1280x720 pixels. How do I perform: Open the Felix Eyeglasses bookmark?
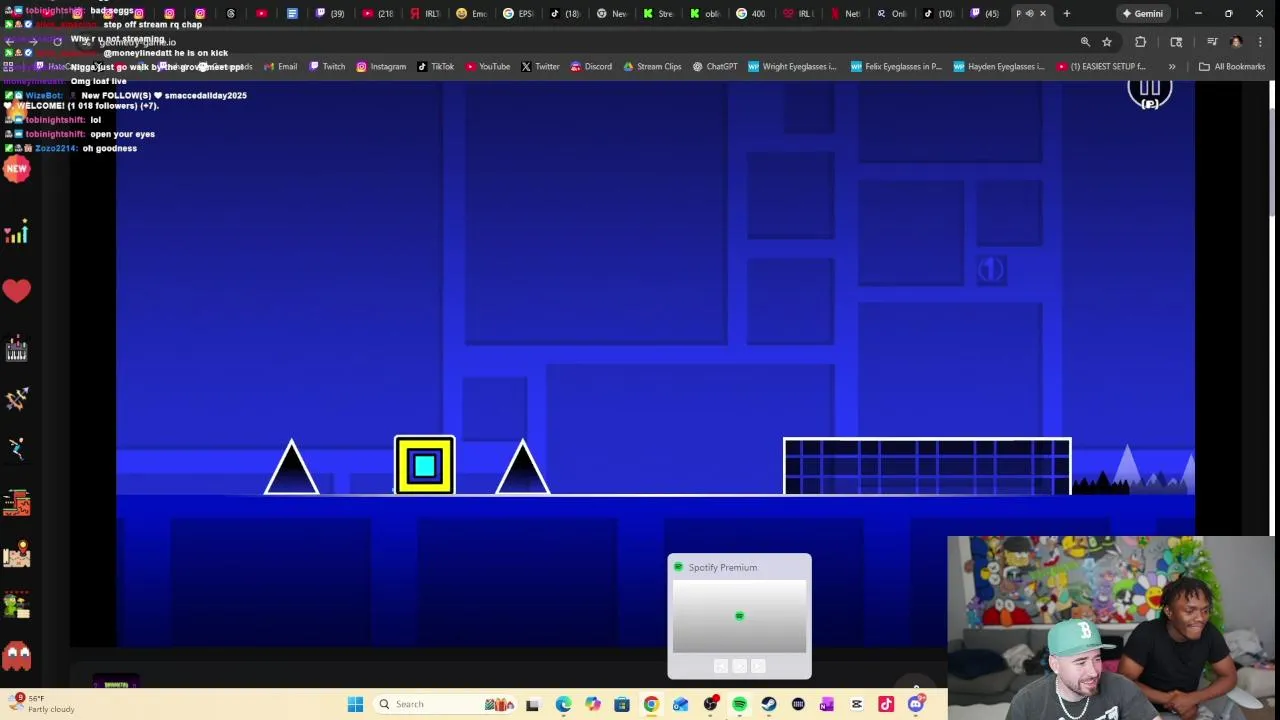click(x=896, y=67)
